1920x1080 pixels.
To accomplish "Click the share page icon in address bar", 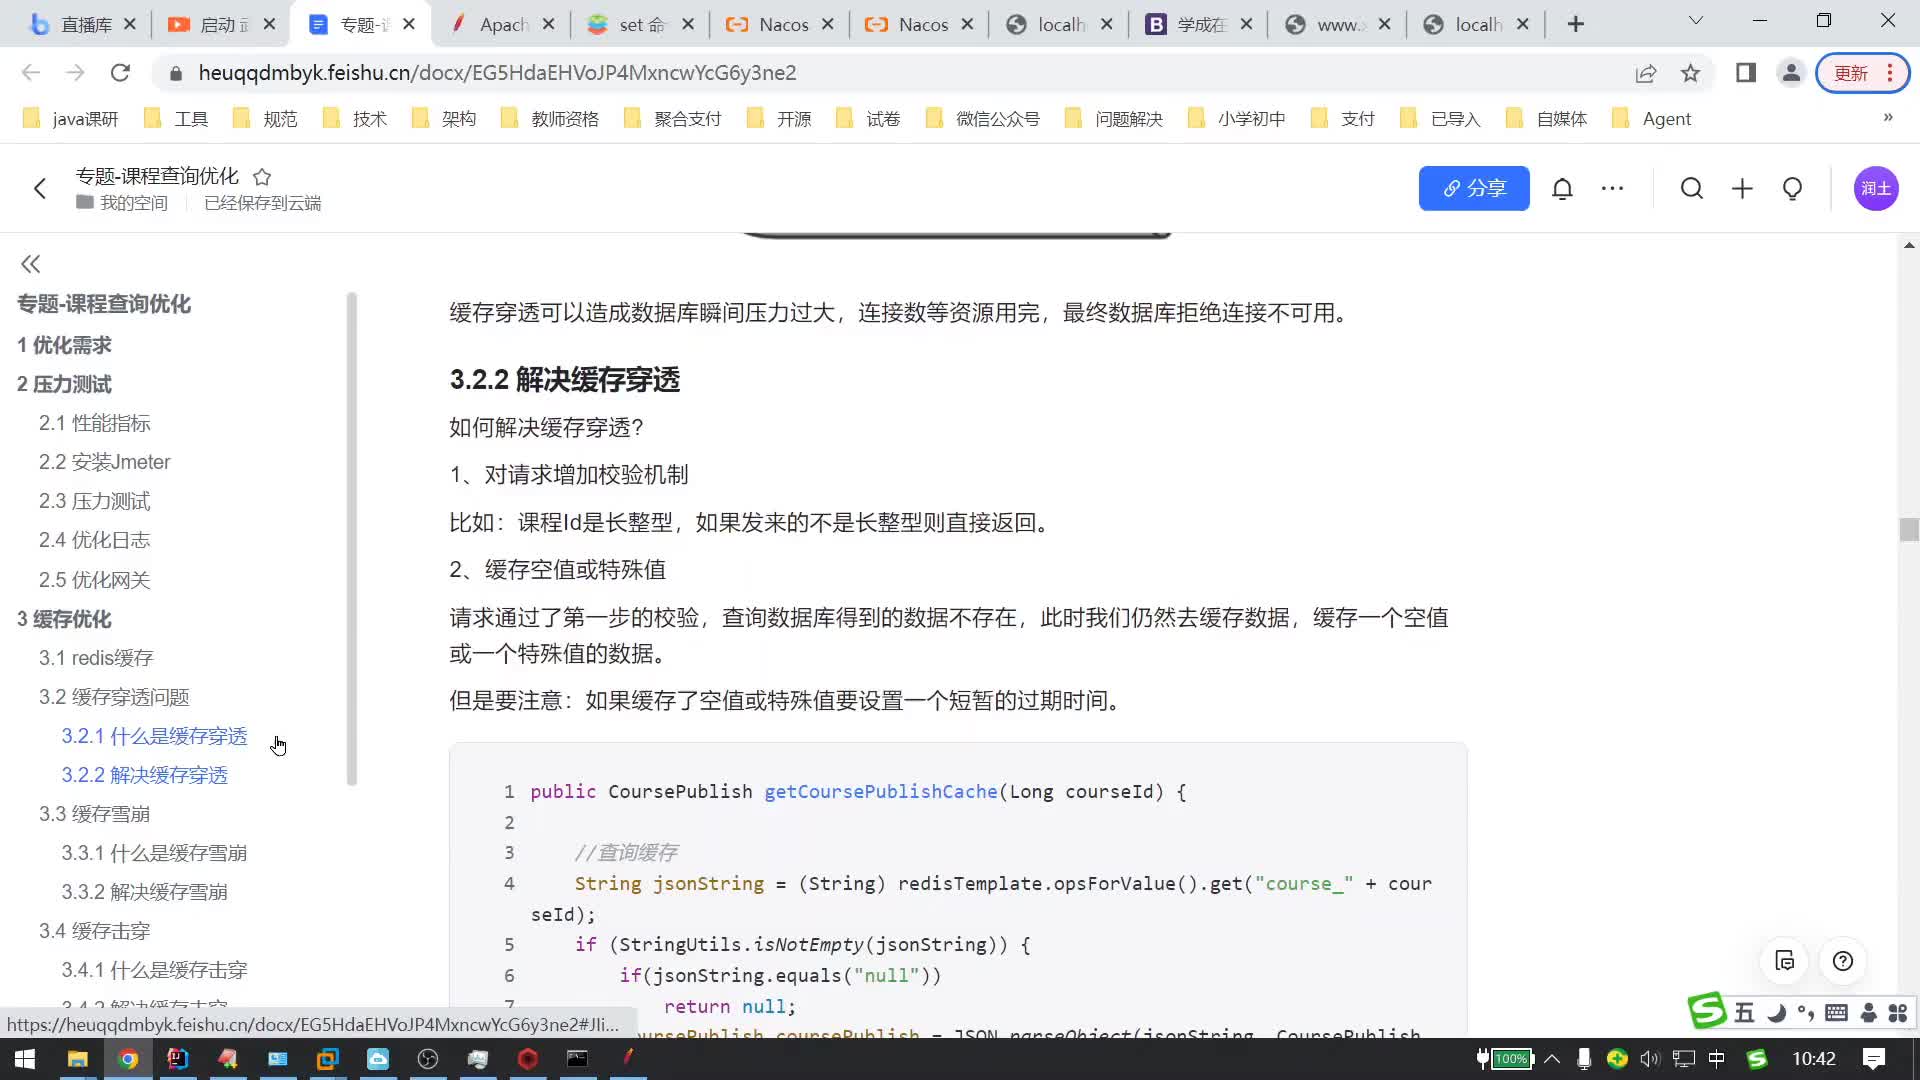I will [x=1646, y=73].
